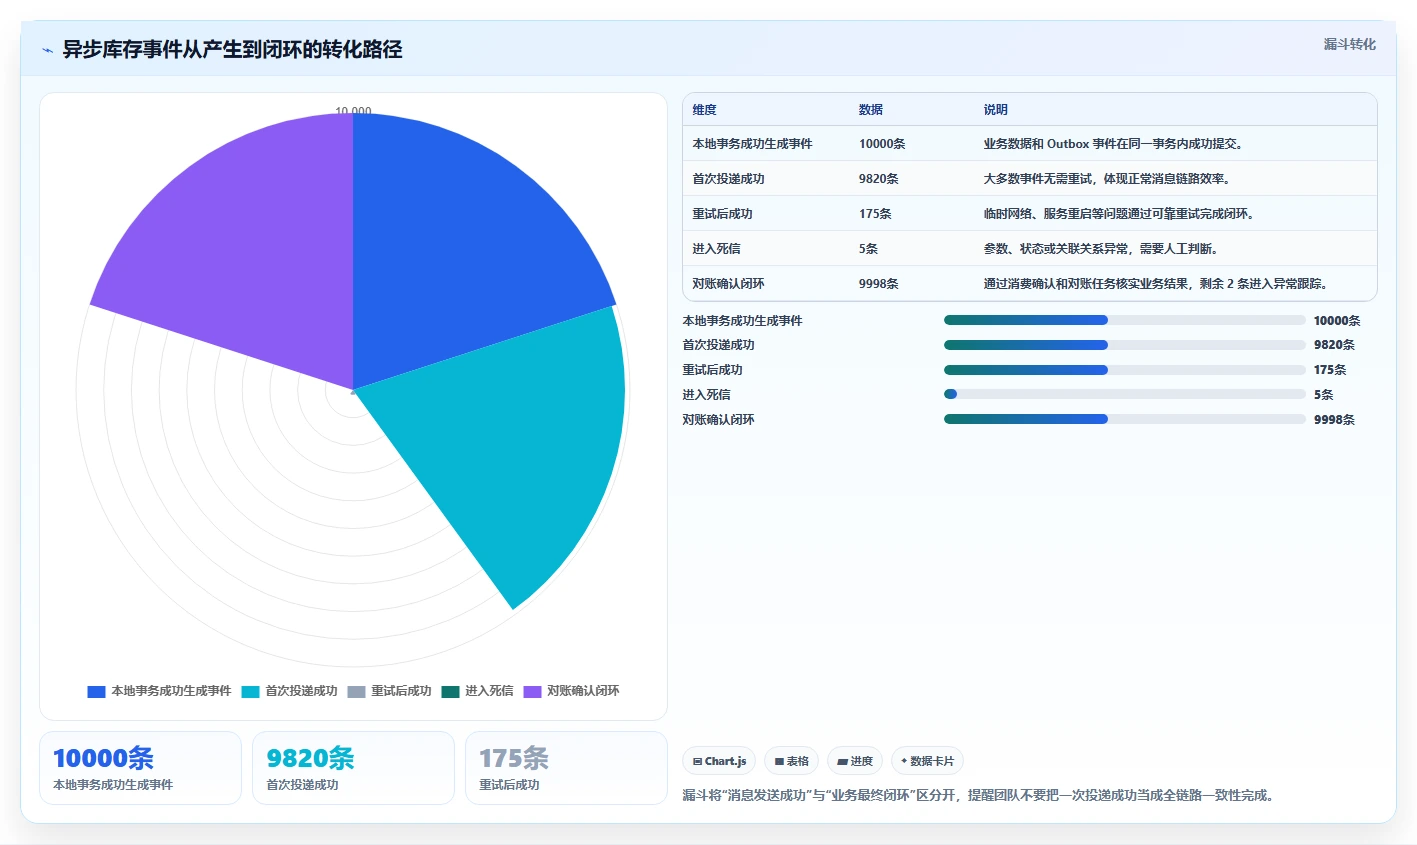Toggle the 本地事务成功生成事件 legend swatch
This screenshot has width=1417, height=845.
(x=96, y=691)
